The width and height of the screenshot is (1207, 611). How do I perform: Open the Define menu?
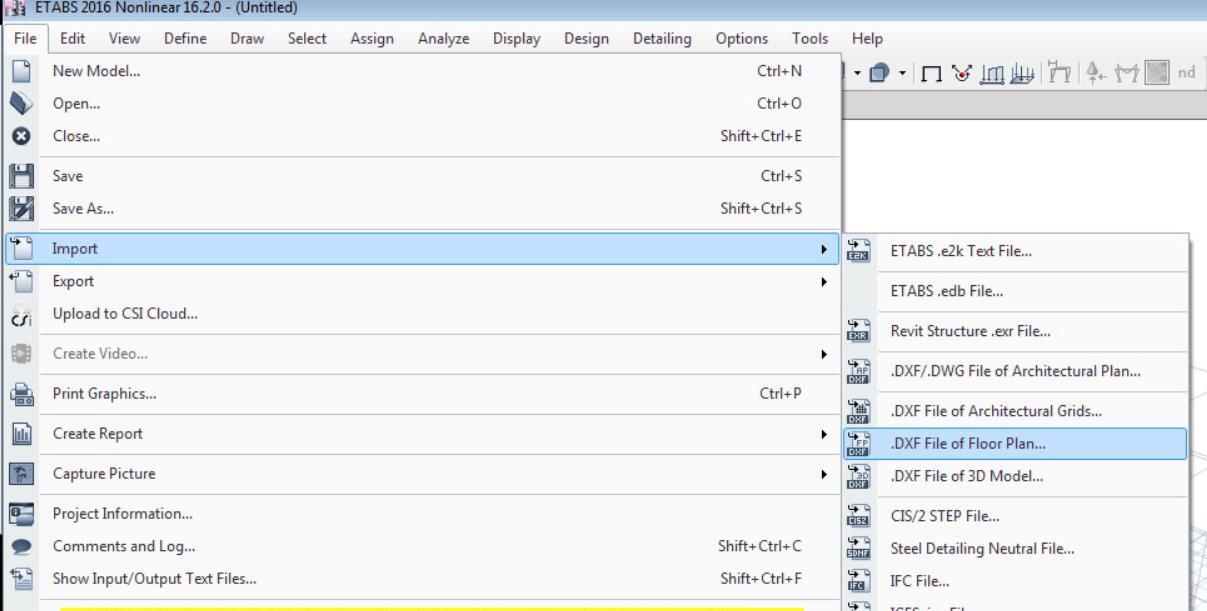185,38
